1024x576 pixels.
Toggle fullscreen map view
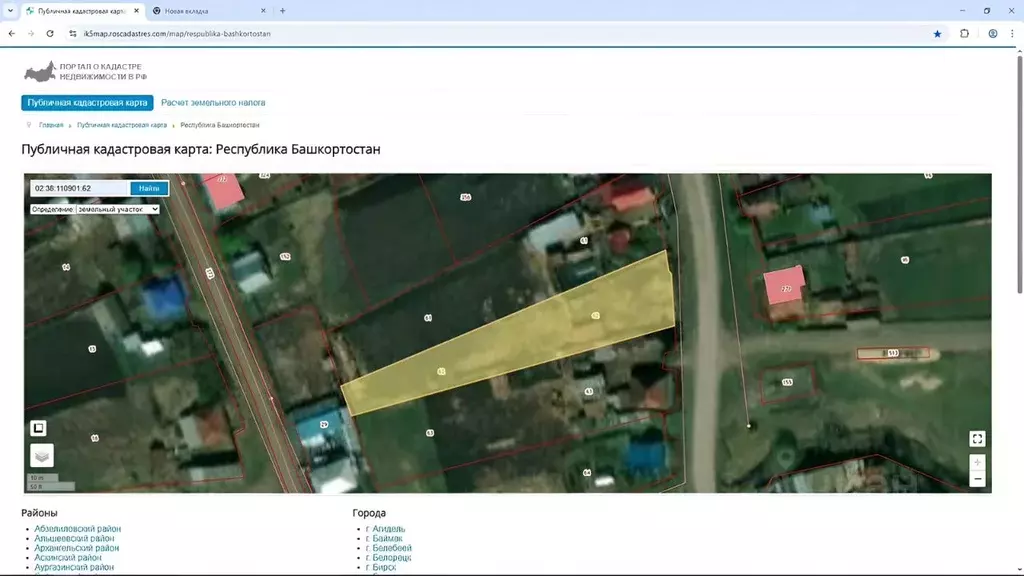click(977, 438)
